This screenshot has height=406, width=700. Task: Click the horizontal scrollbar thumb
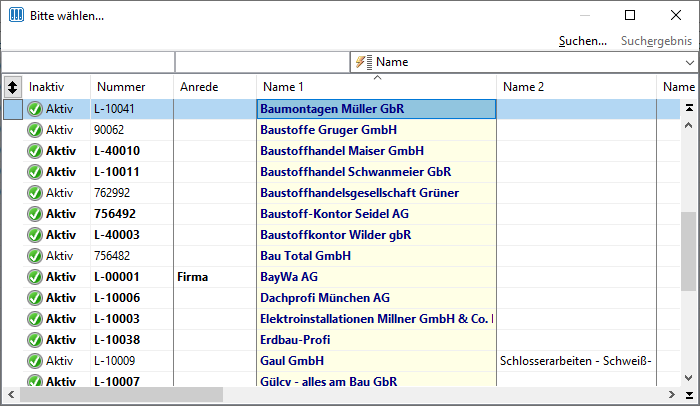point(121,394)
